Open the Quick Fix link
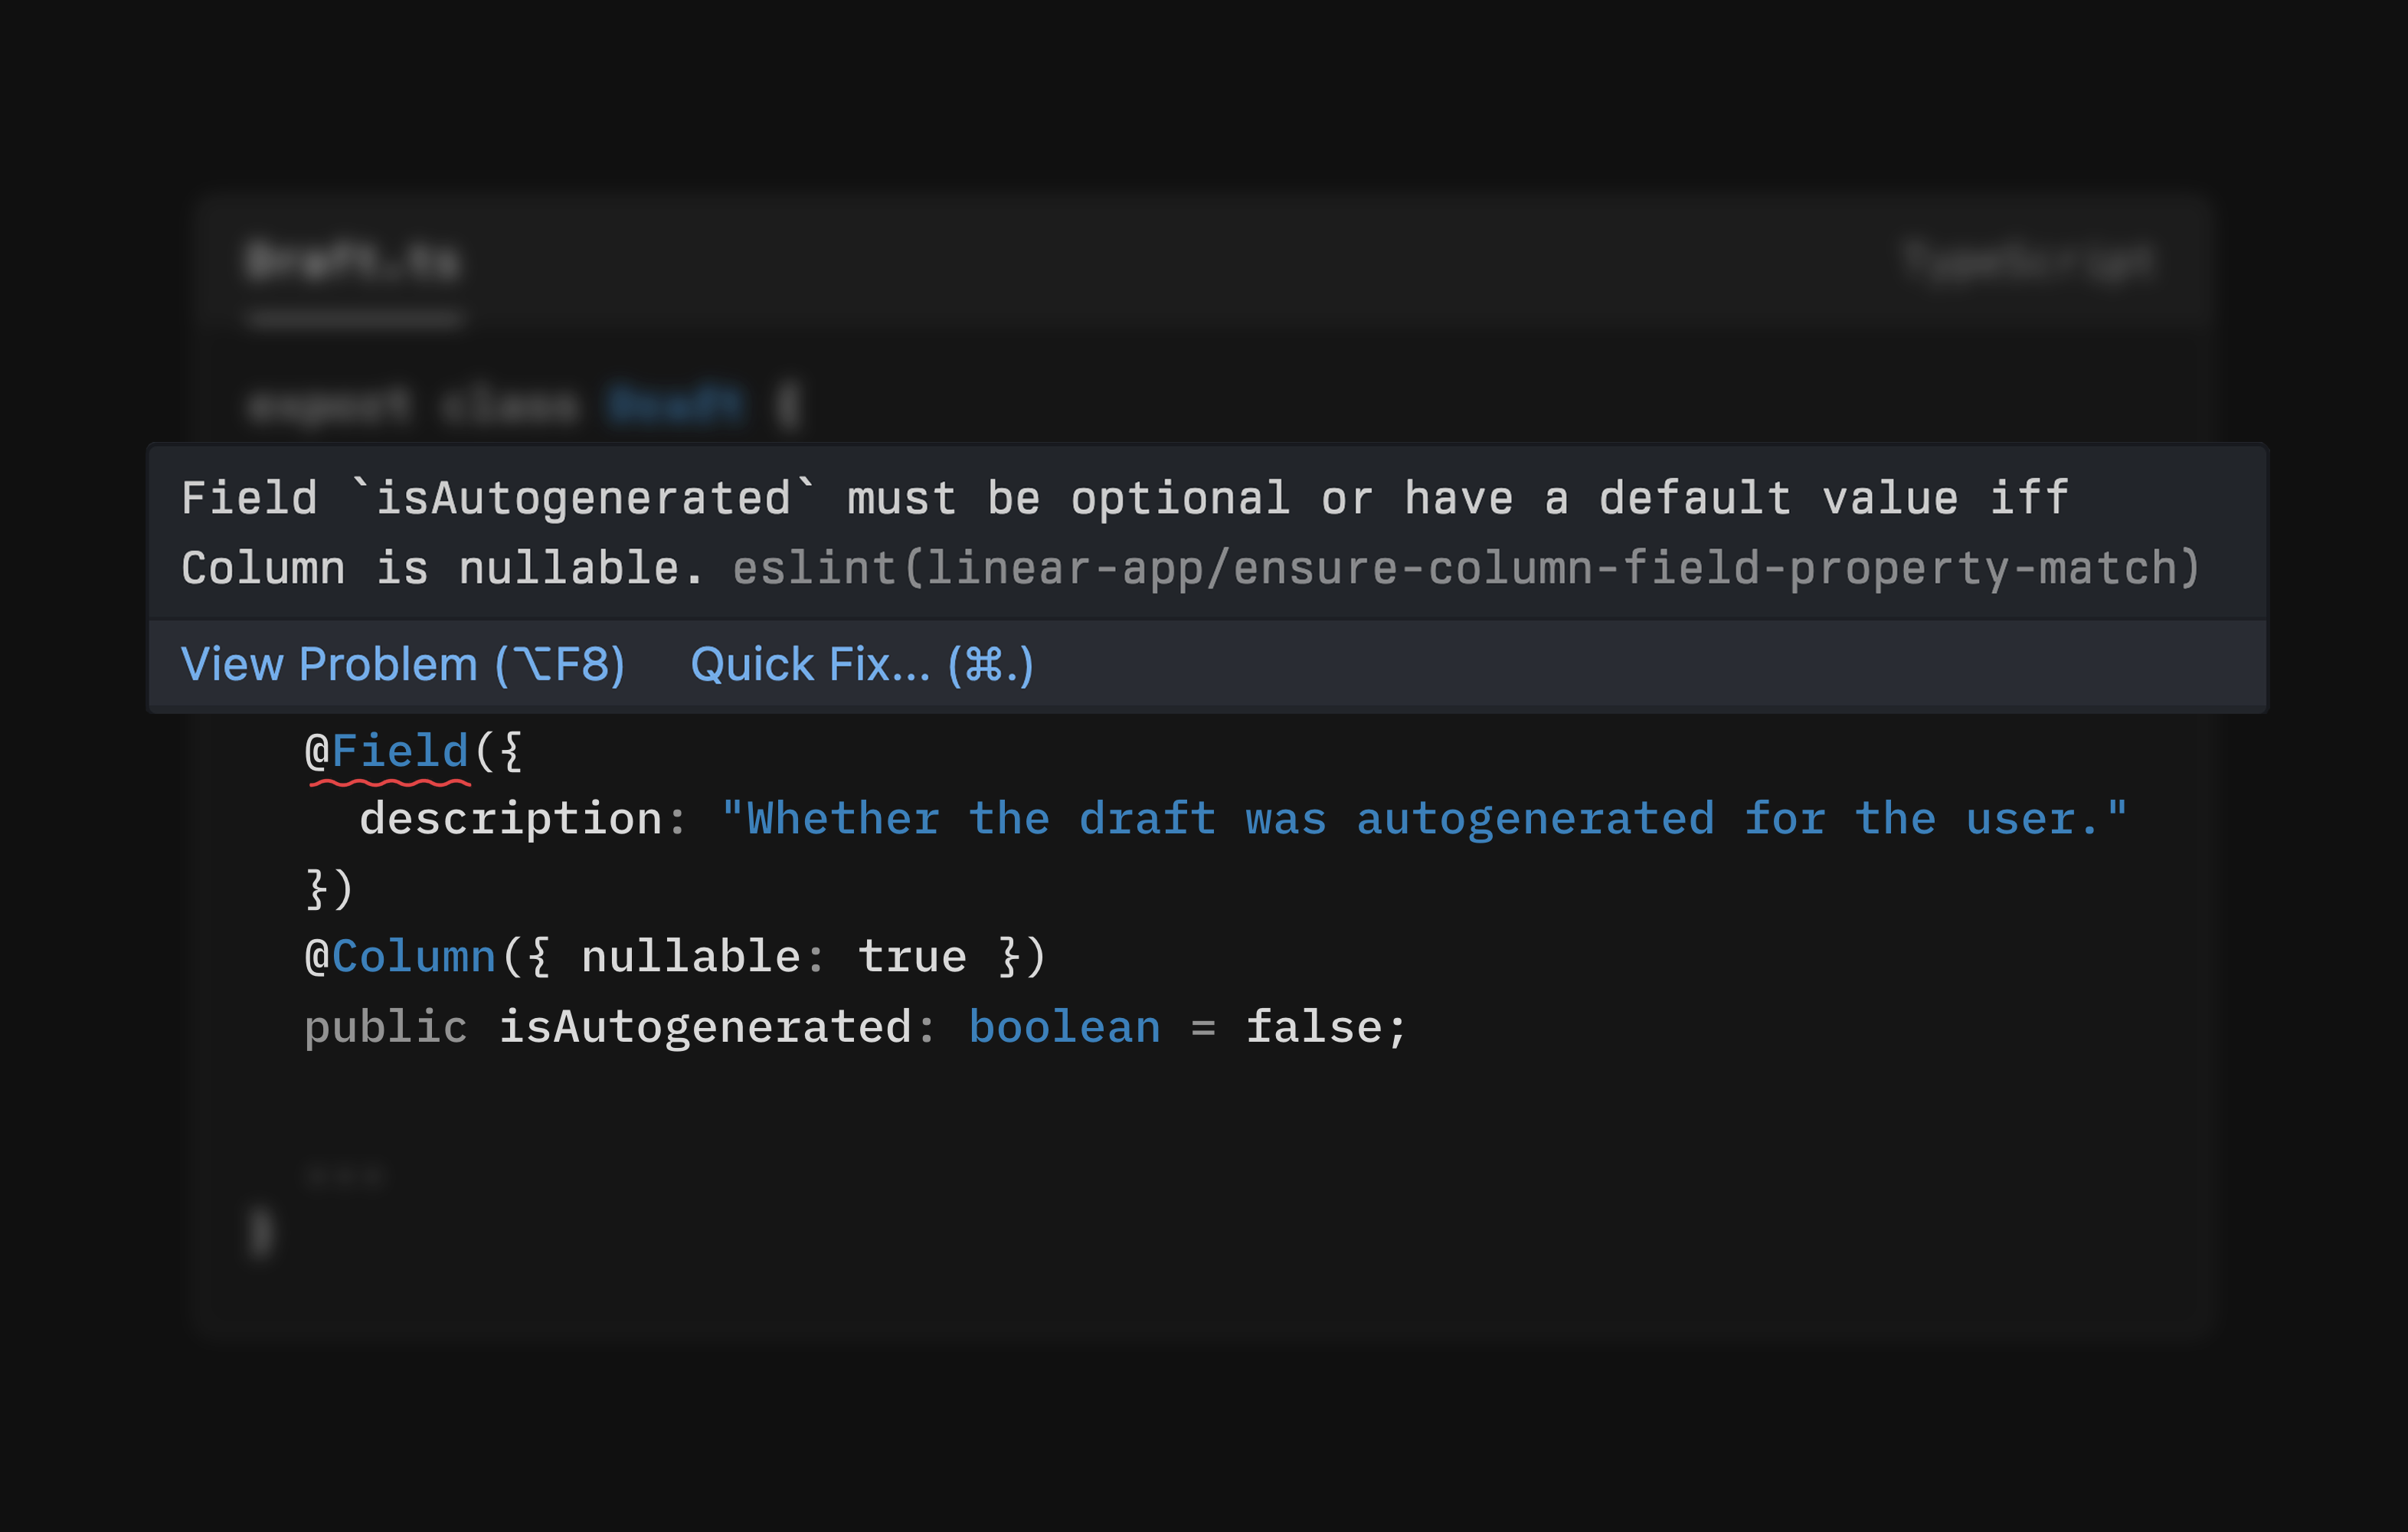The image size is (2408, 1532). pyautogui.click(x=861, y=665)
